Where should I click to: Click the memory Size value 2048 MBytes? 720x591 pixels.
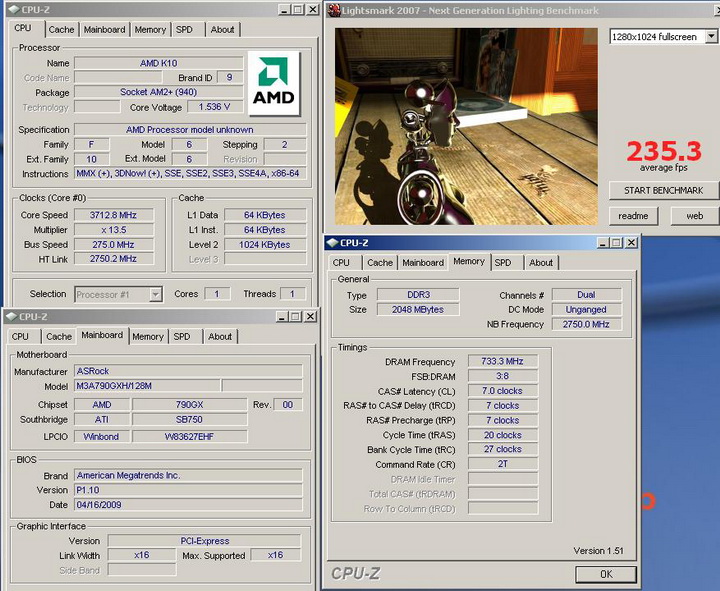click(x=418, y=310)
